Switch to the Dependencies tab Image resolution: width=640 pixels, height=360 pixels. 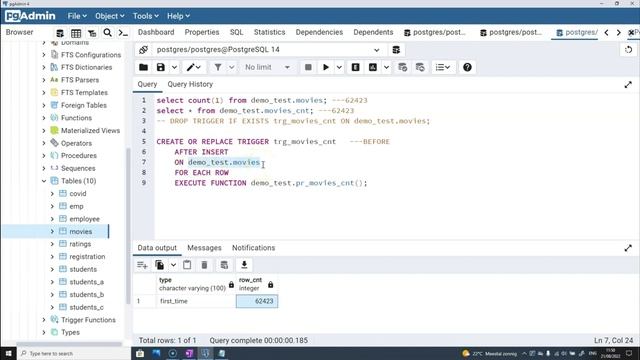pyautogui.click(x=319, y=32)
